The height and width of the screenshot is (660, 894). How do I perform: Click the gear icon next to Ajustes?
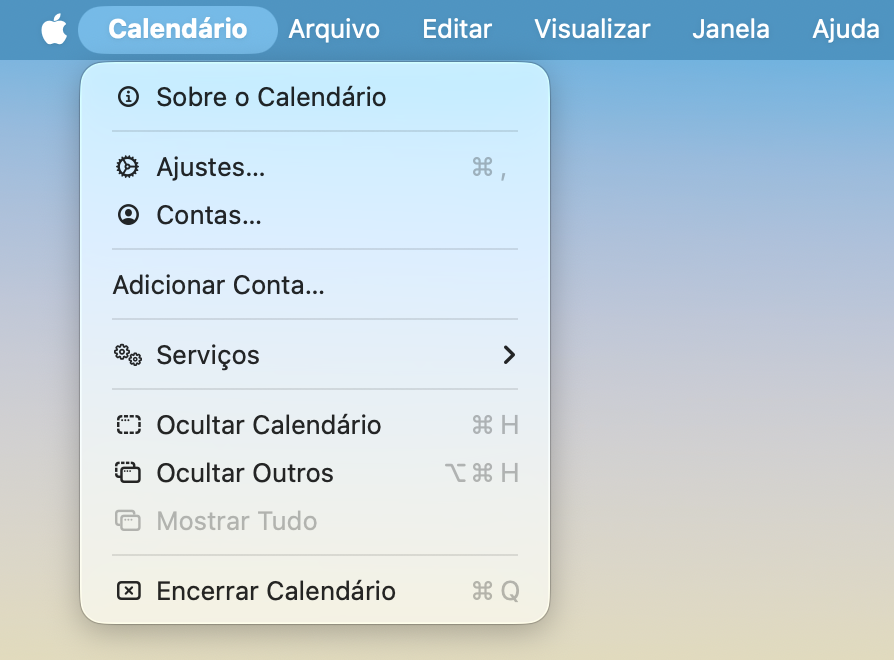click(128, 167)
